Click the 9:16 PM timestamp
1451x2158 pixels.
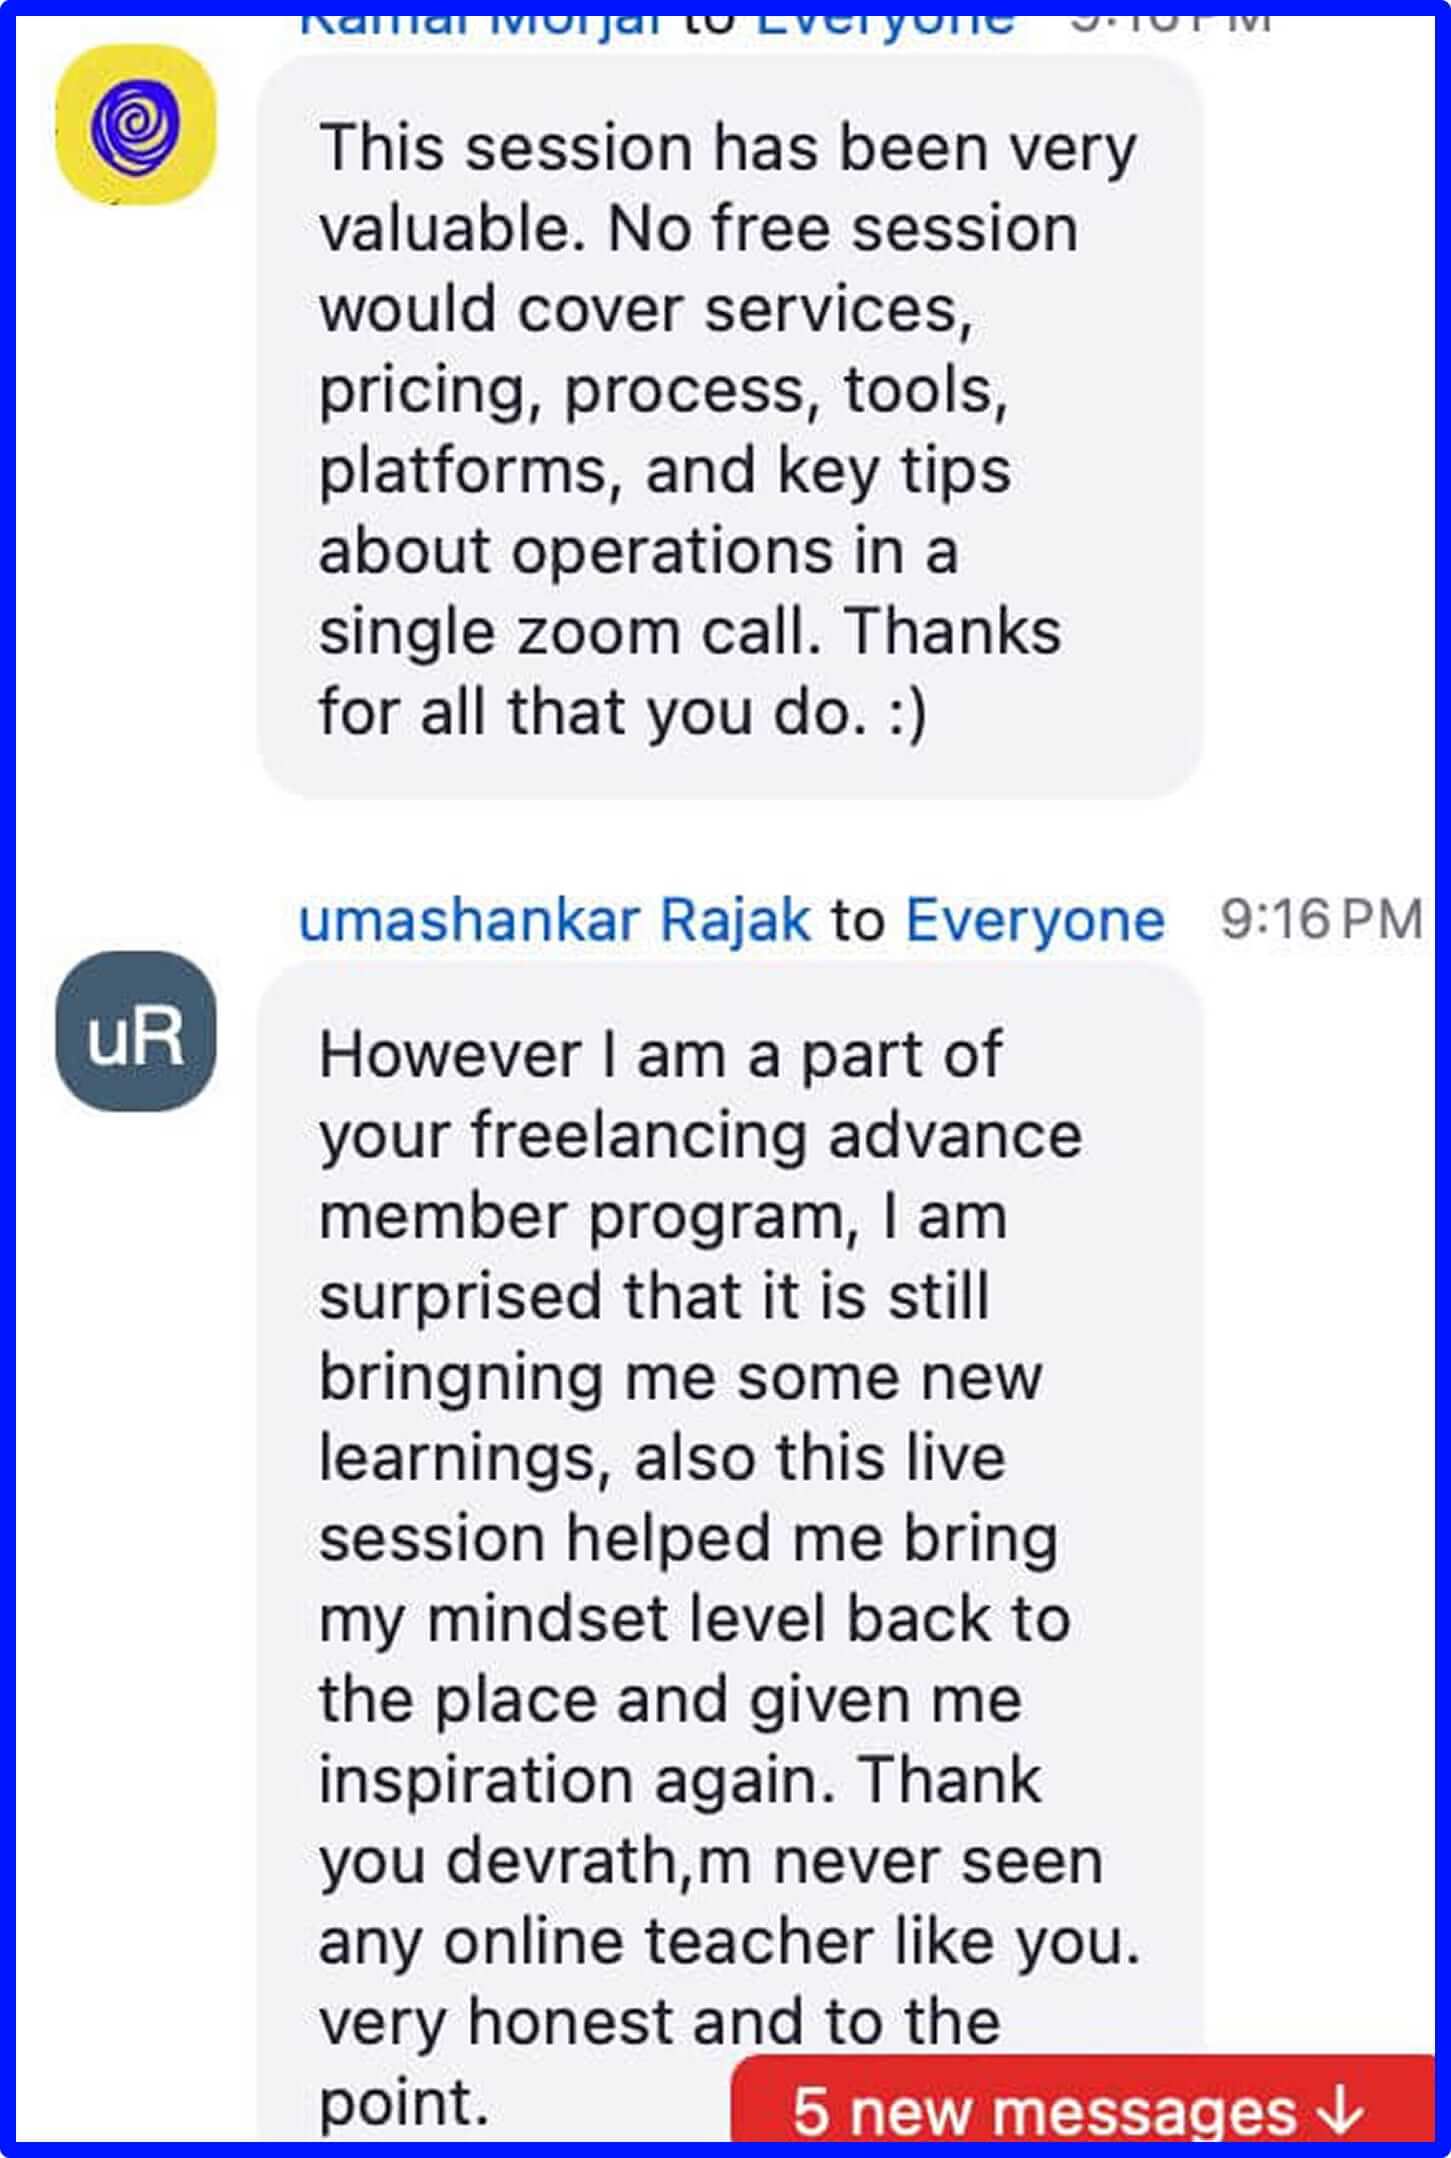[1320, 920]
